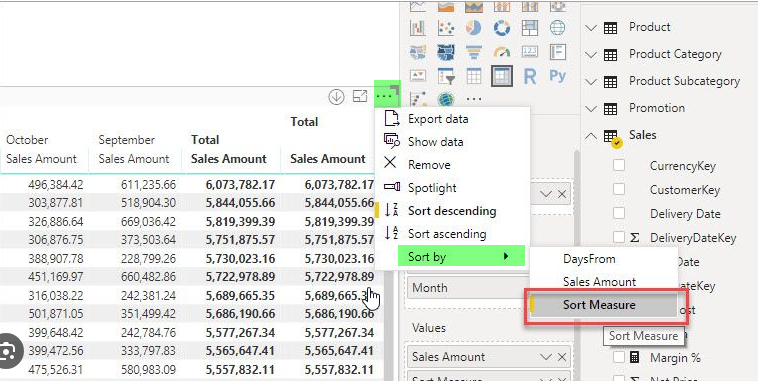Select the Multi-row card visual
758x381 pixels.
557,52
